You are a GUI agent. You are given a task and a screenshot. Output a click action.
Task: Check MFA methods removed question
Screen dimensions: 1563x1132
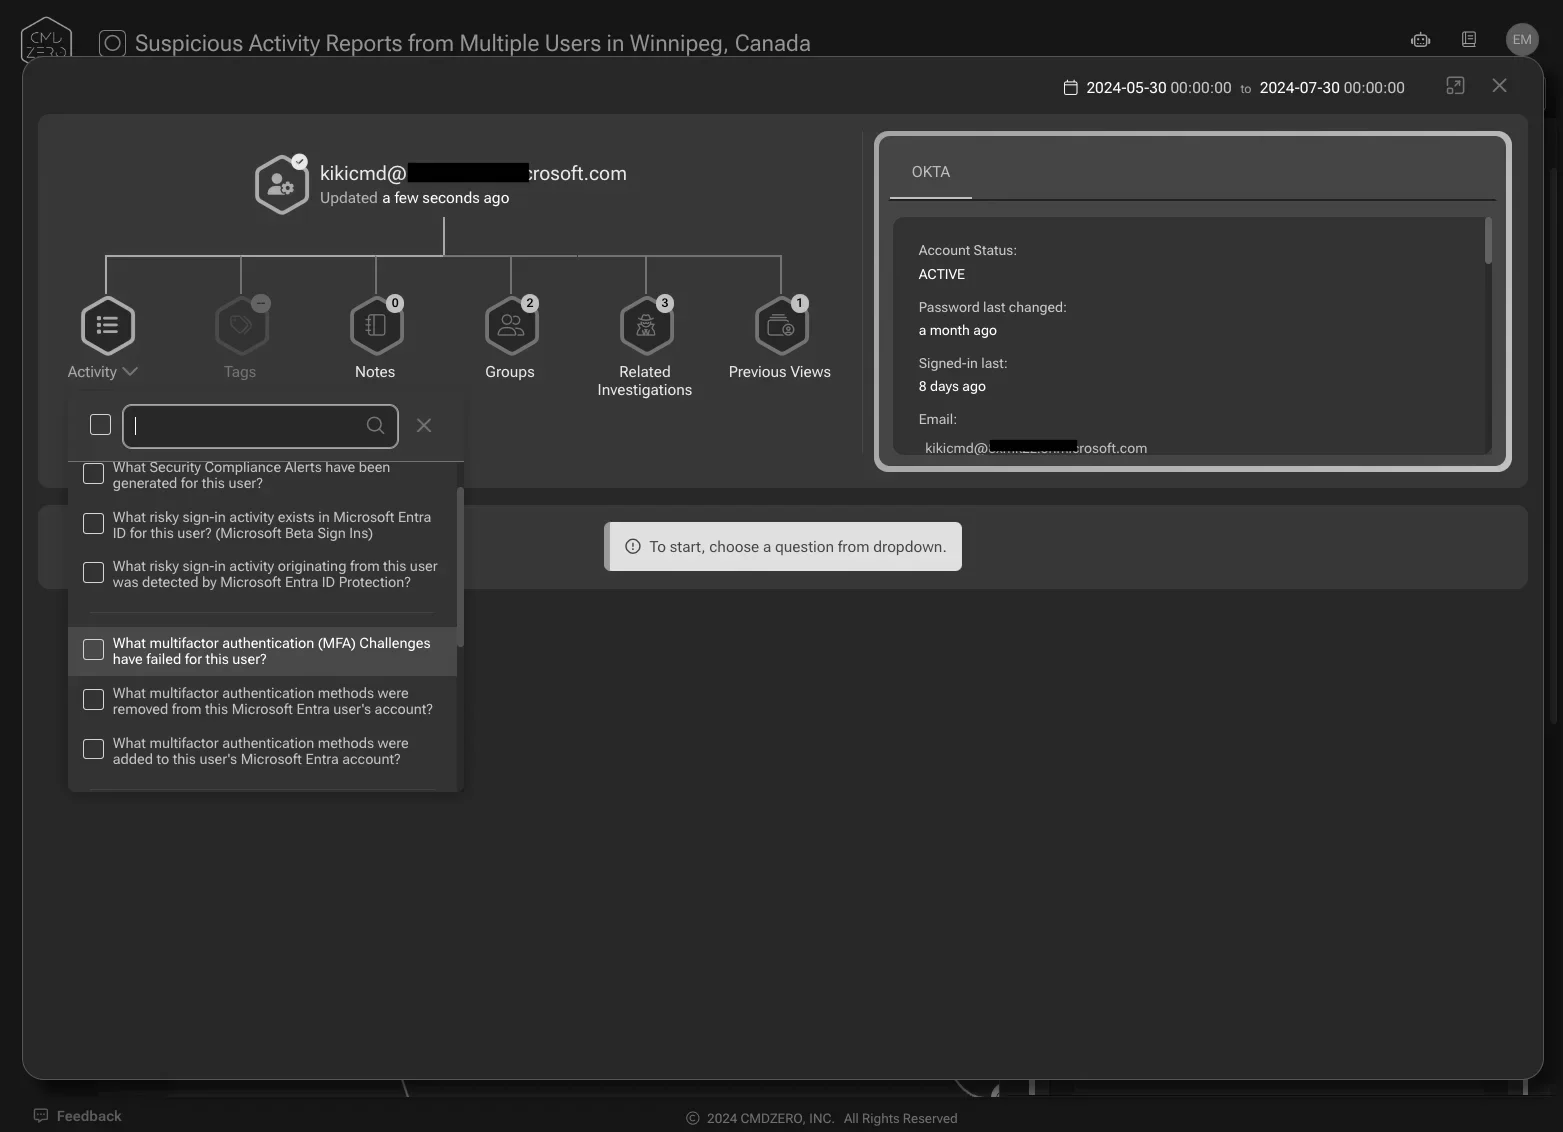click(x=93, y=700)
